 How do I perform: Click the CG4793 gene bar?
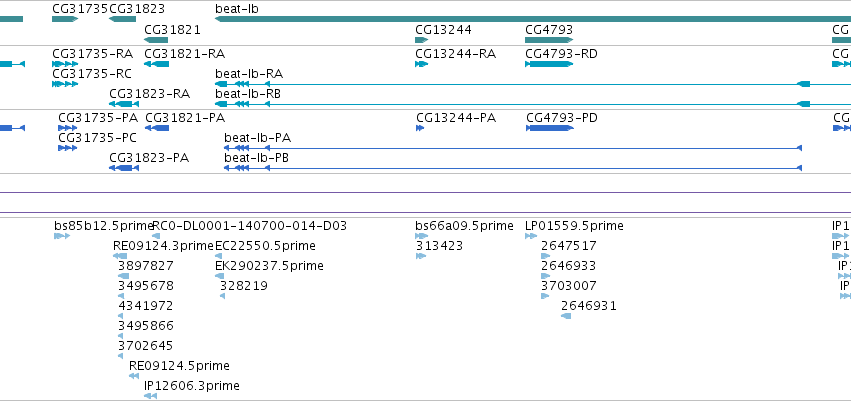(549, 40)
